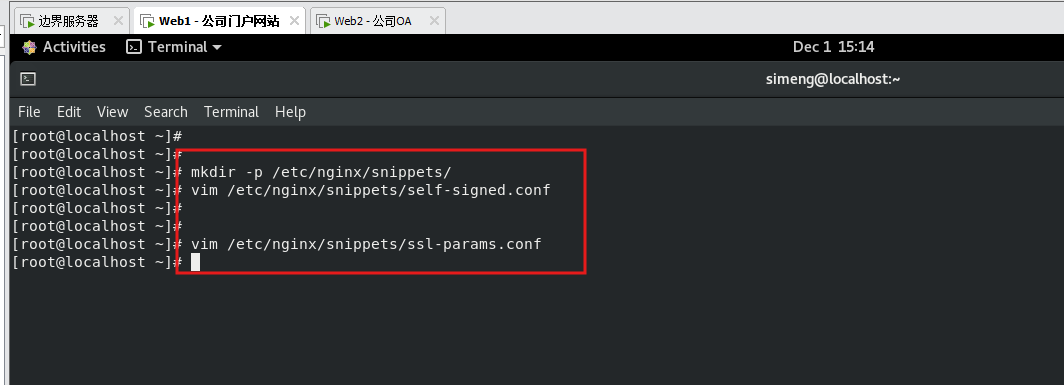Click the Web2 VM running icon
Viewport: 1064px width, 385px height.
(324, 22)
